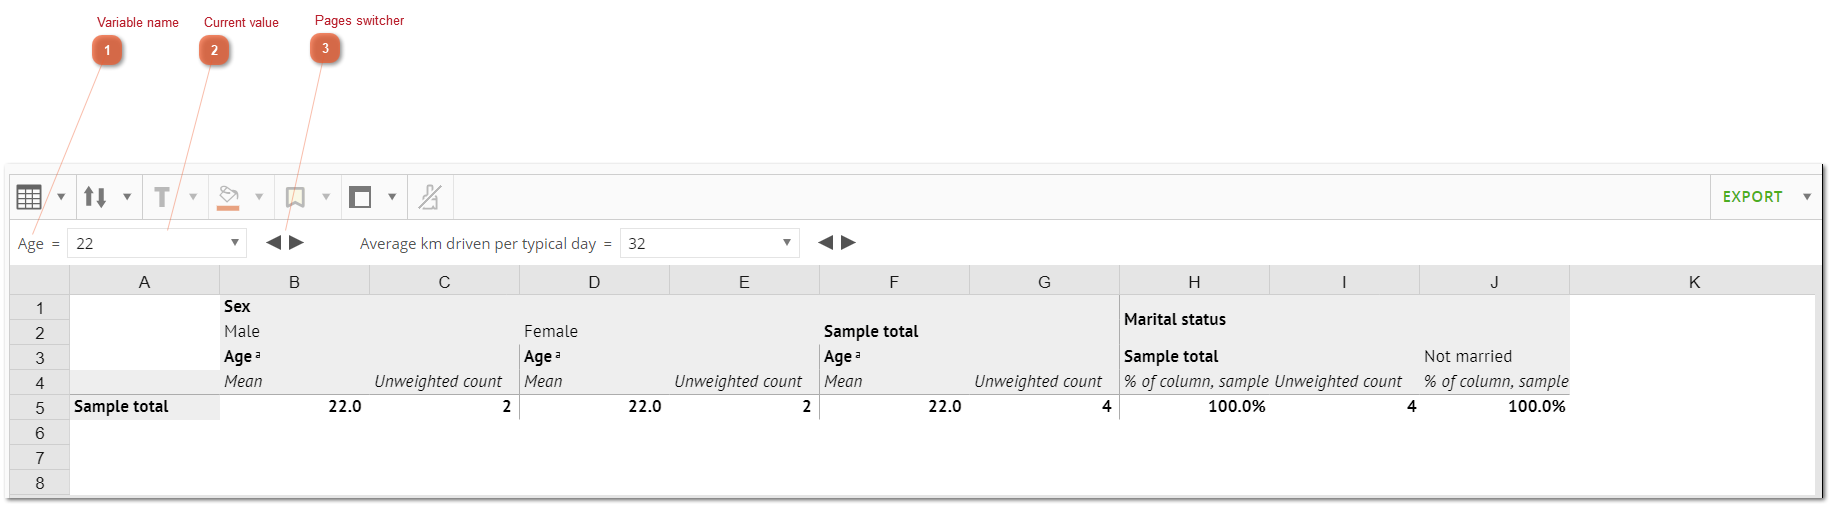Click the sort up-down arrows icon

pyautogui.click(x=95, y=197)
